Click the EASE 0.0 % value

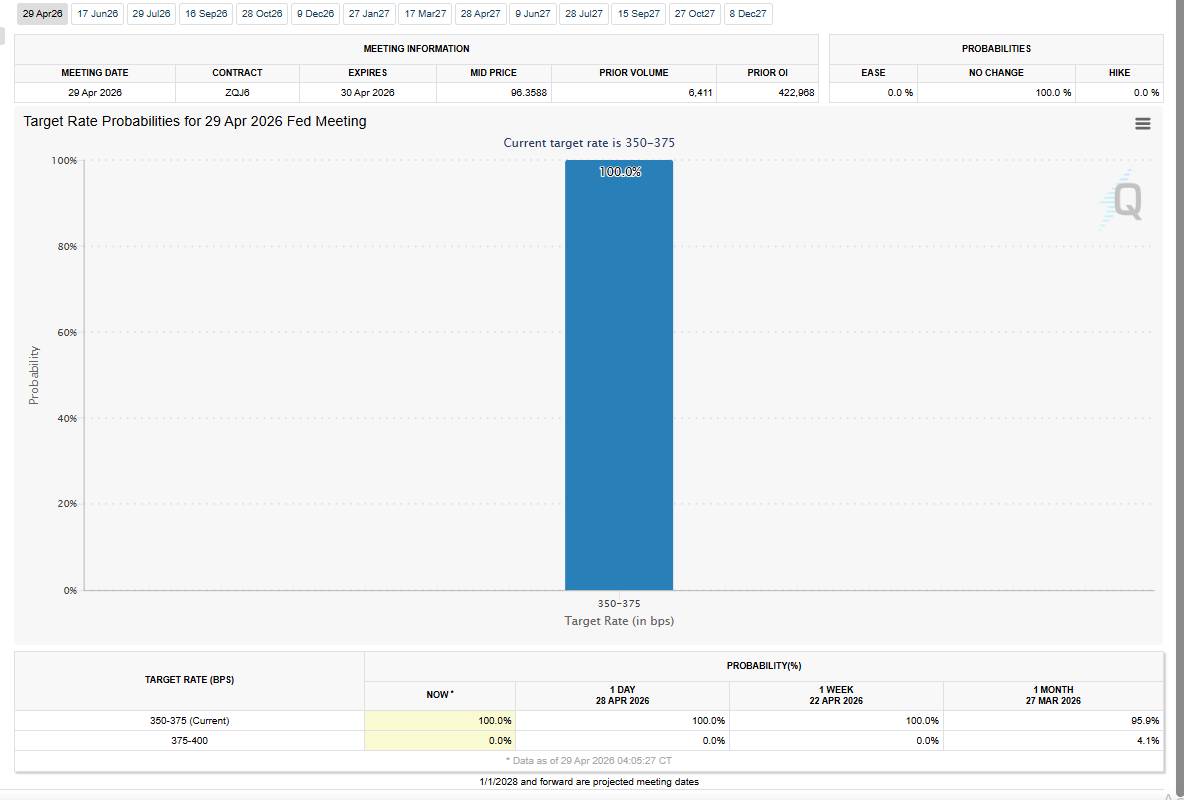coord(900,92)
